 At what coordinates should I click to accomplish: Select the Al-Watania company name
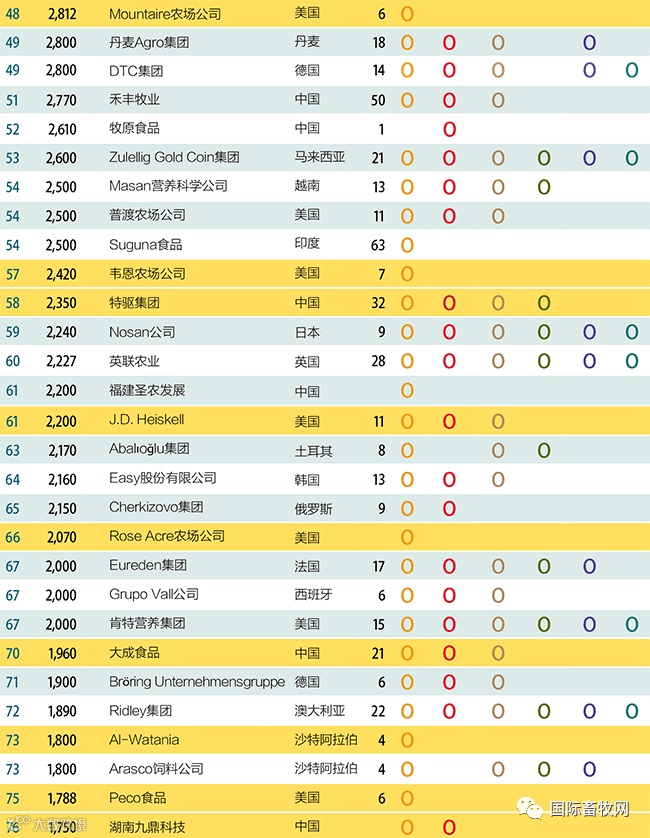click(x=144, y=740)
